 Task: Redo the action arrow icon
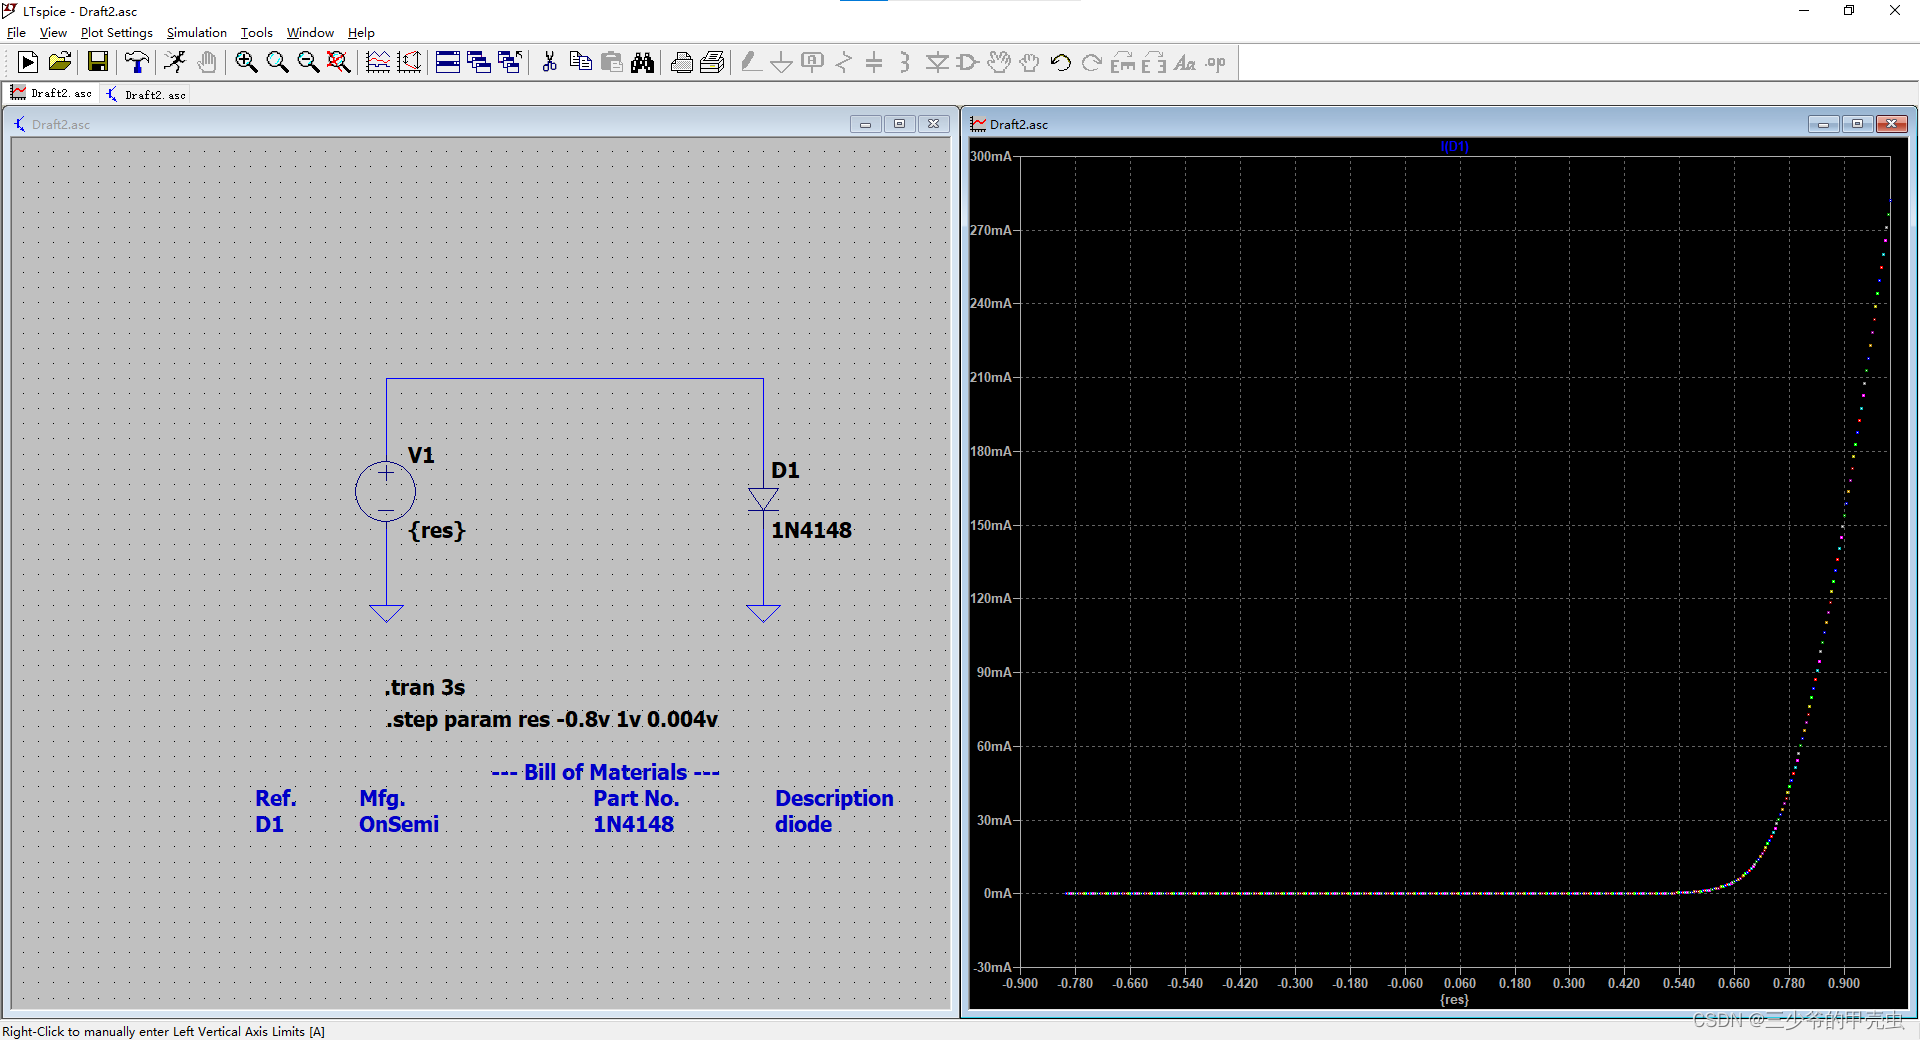[1092, 62]
